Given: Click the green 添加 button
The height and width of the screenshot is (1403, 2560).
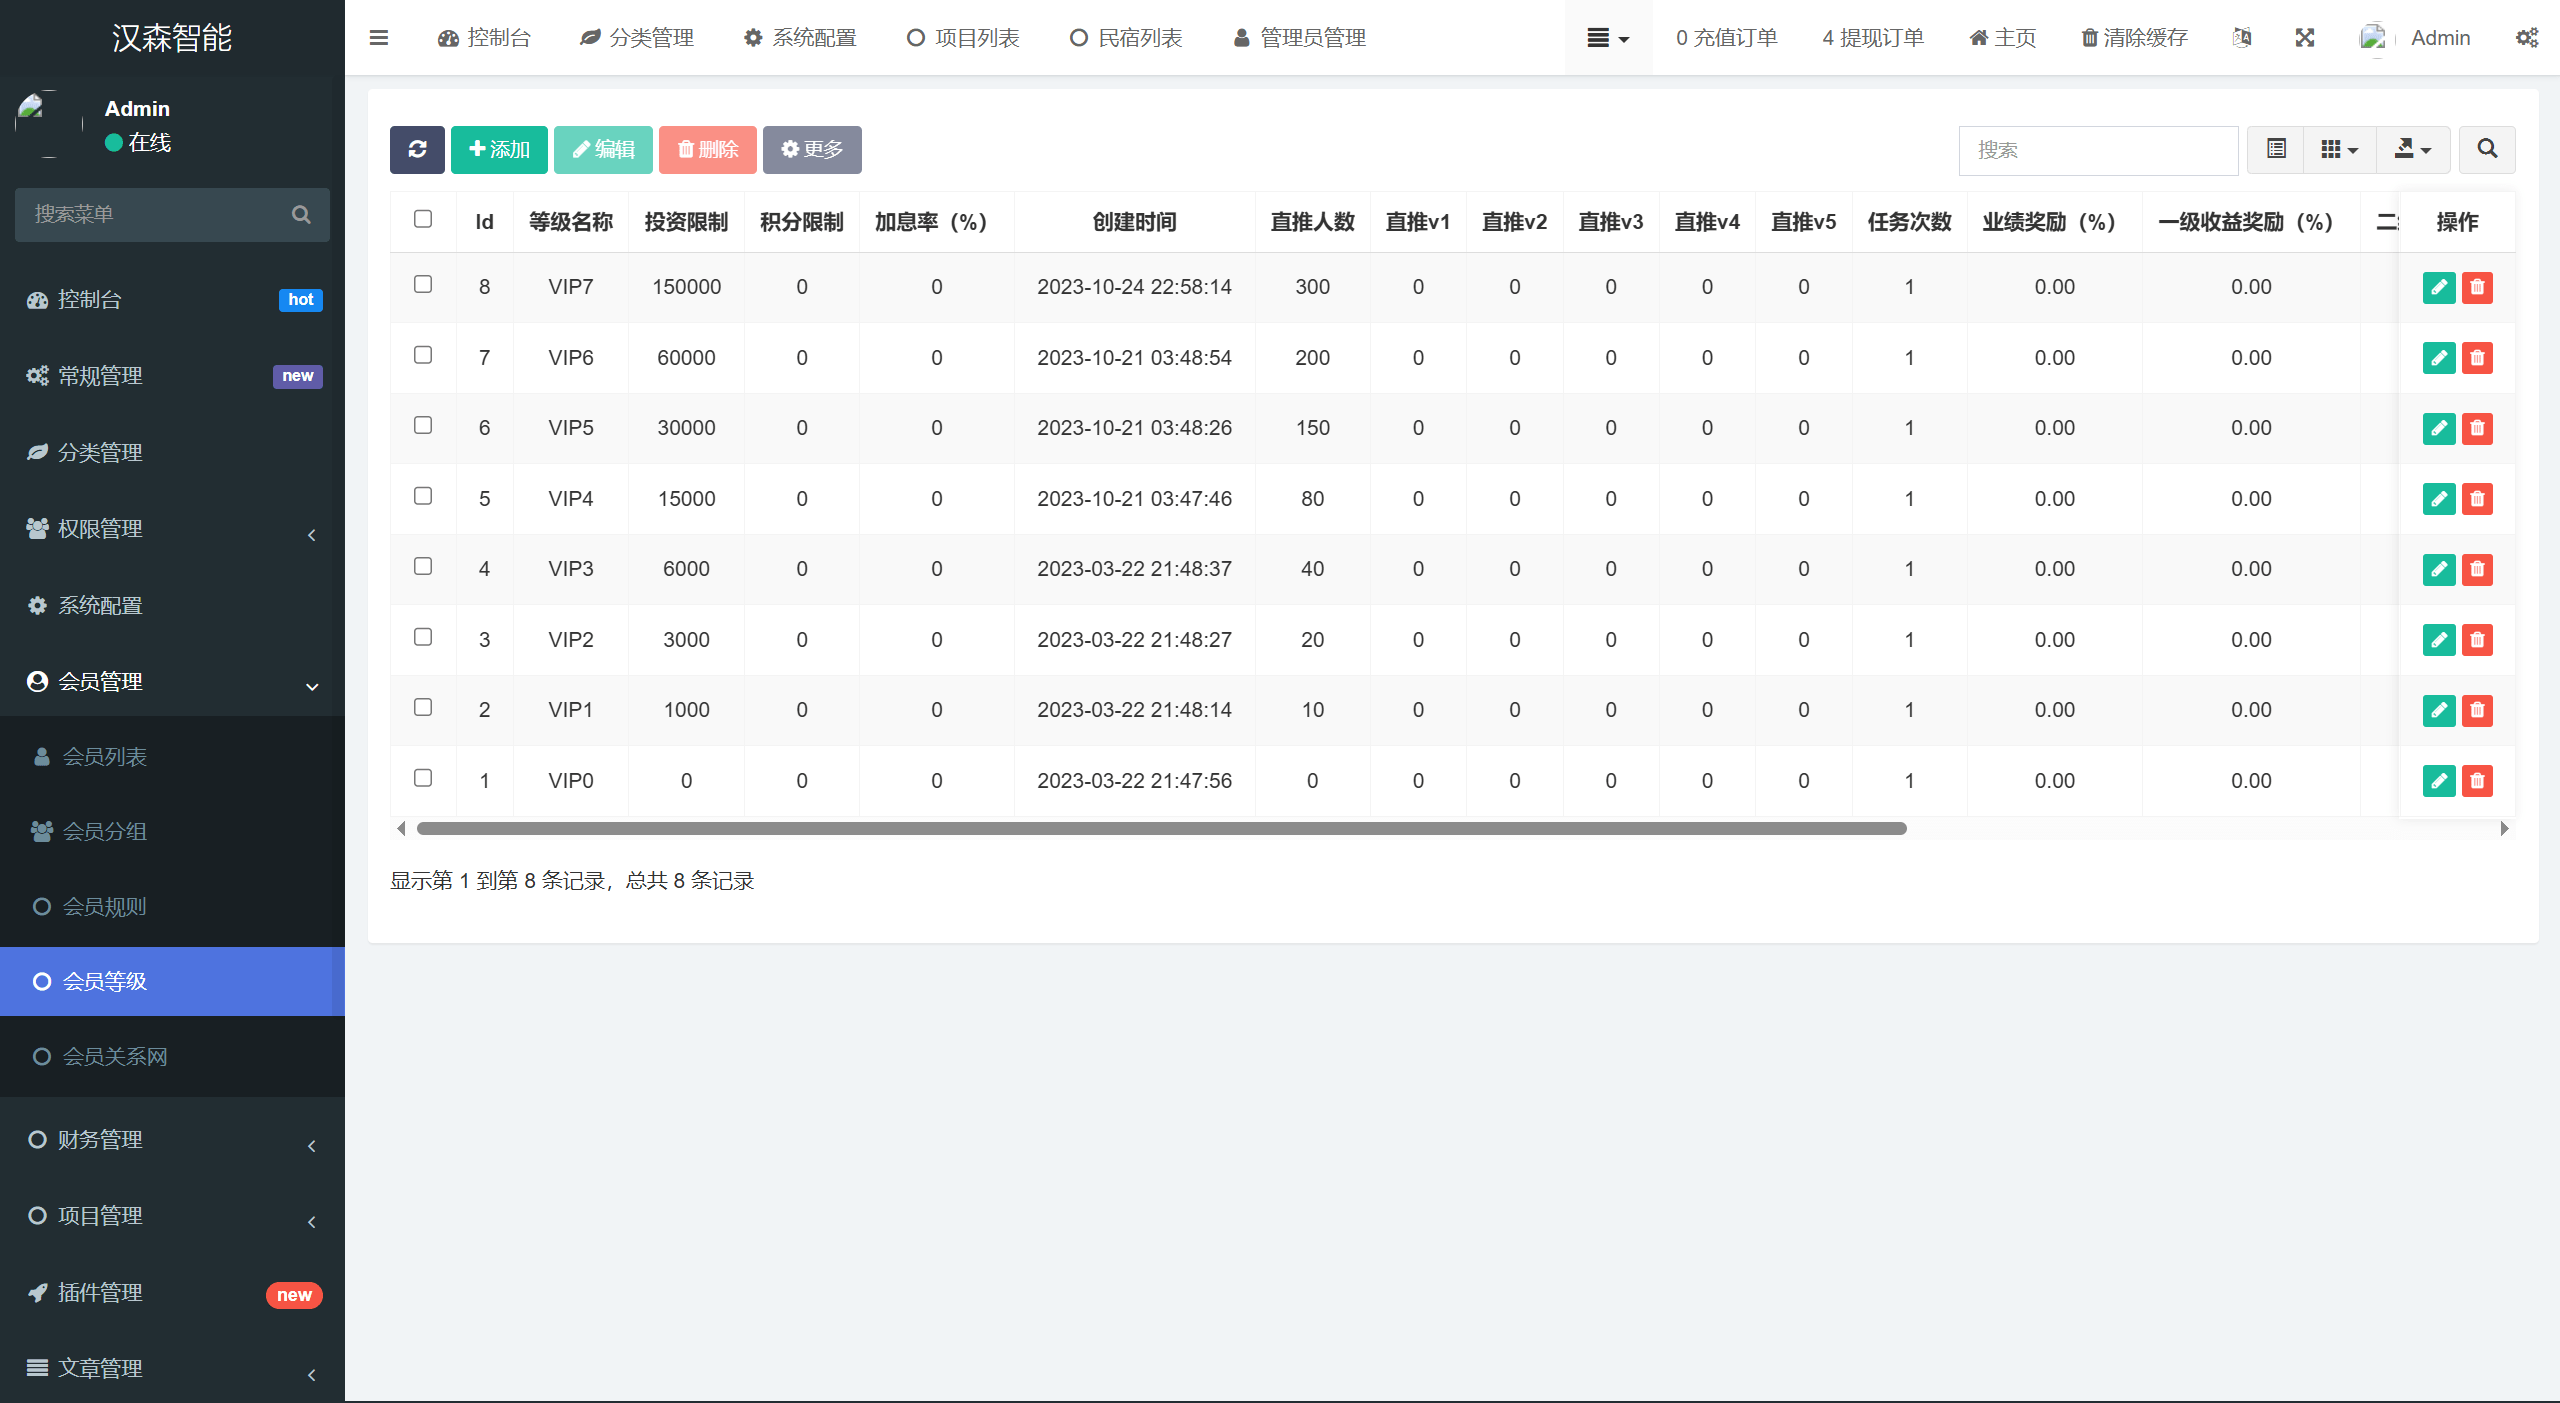Looking at the screenshot, I should [x=499, y=150].
